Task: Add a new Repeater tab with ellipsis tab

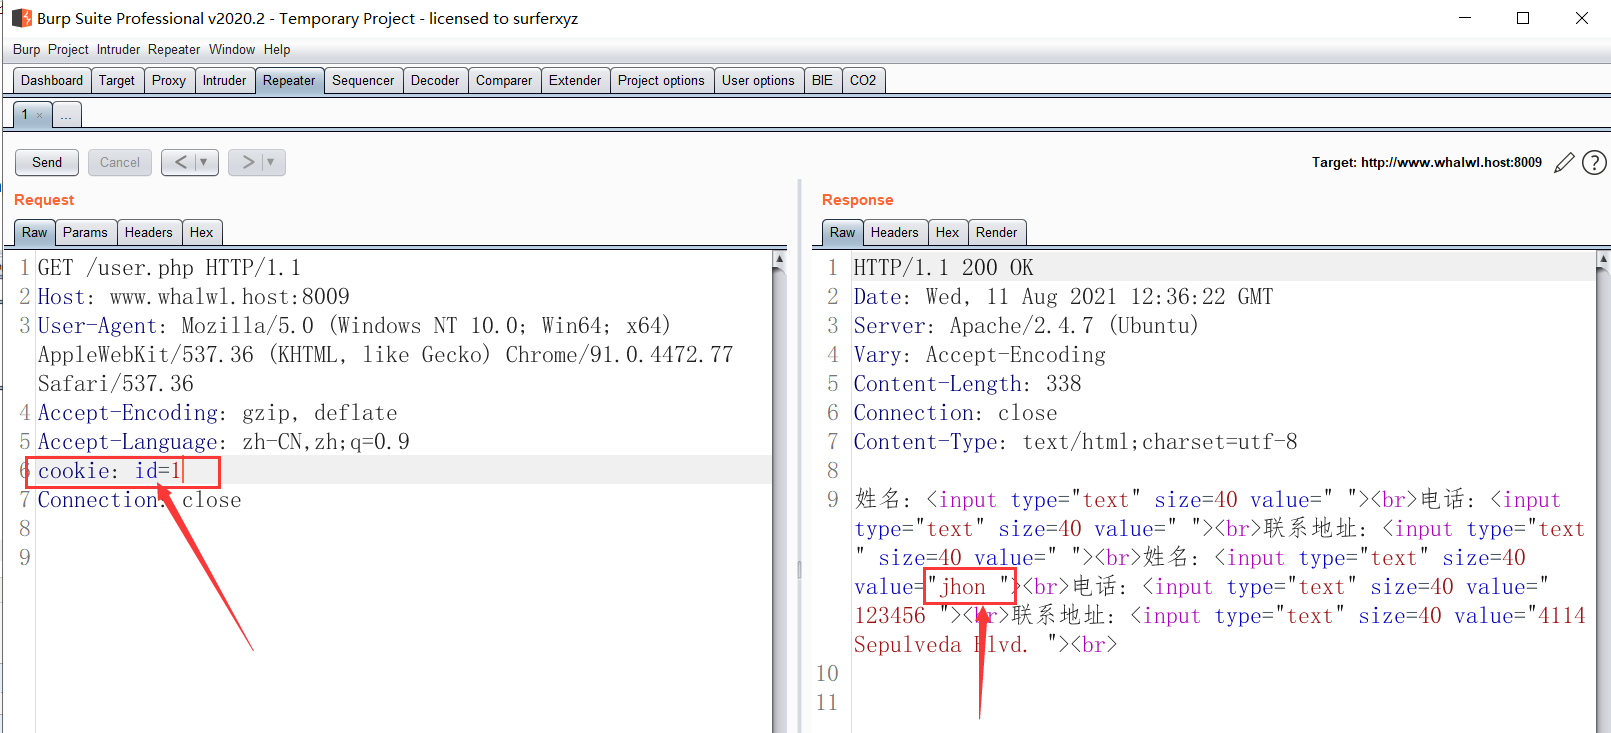Action: point(66,115)
